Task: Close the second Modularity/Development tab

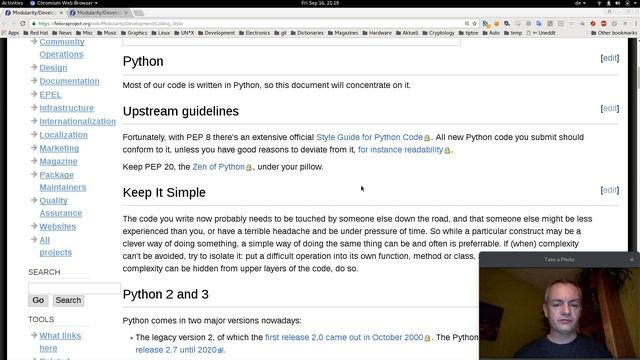Action: [x=126, y=13]
